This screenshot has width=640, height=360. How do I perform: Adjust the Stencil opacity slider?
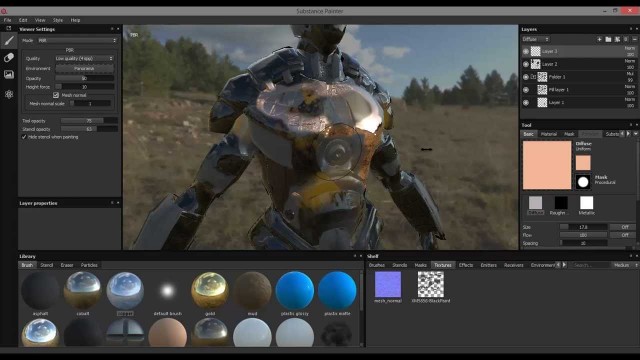coord(89,129)
